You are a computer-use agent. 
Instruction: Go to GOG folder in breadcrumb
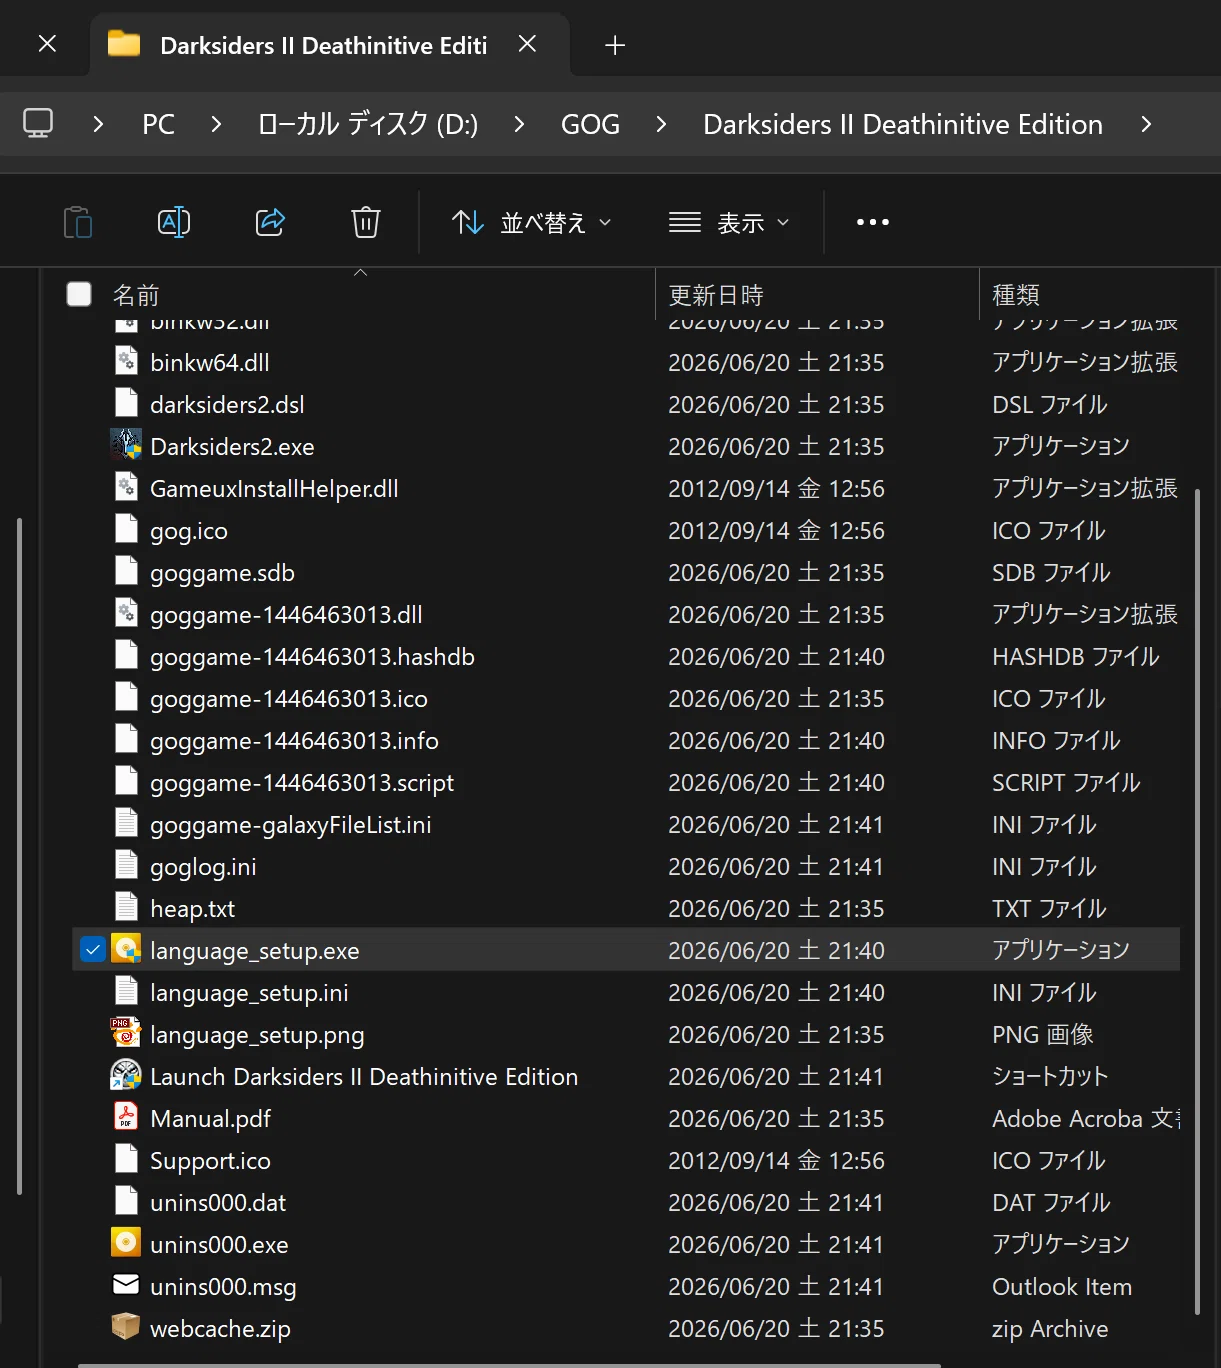tap(590, 124)
